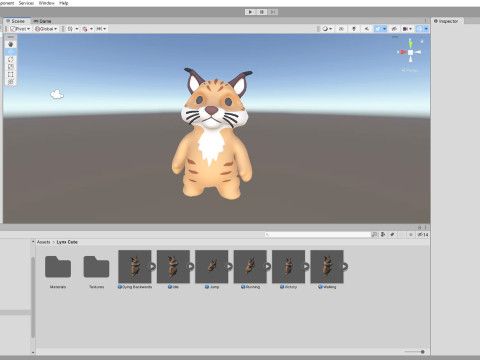Expand the Jump asset arrow
Image resolution: width=480 pixels, height=360 pixels.
click(x=229, y=266)
